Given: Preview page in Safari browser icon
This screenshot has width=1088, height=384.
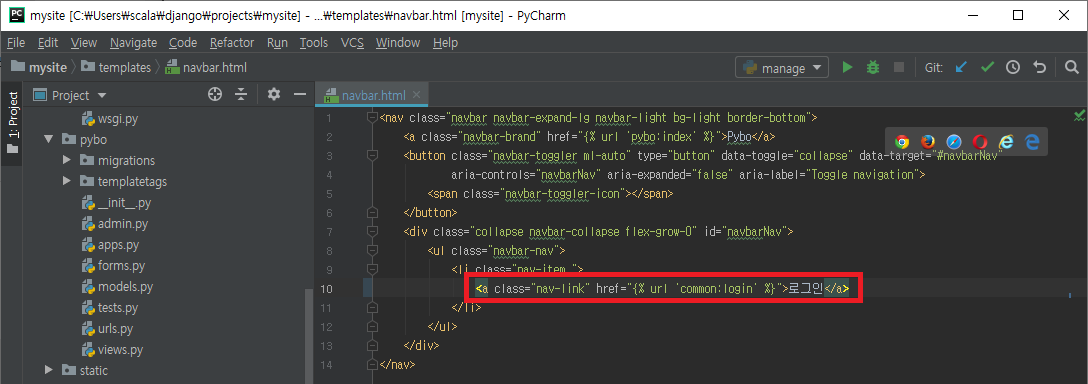Looking at the screenshot, I should click(x=954, y=142).
